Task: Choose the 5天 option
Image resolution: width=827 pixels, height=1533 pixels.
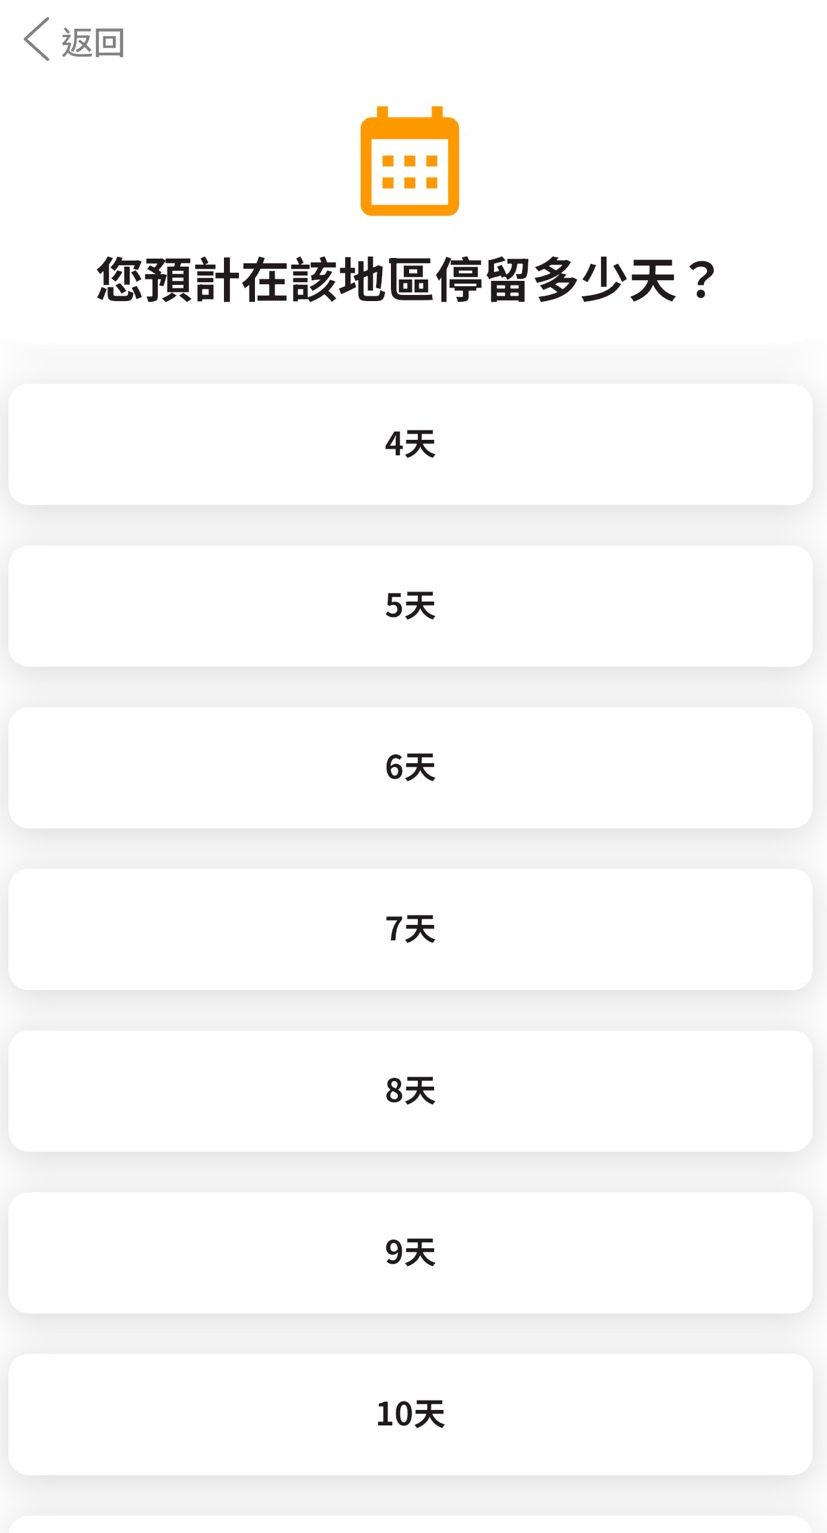Action: tap(410, 606)
